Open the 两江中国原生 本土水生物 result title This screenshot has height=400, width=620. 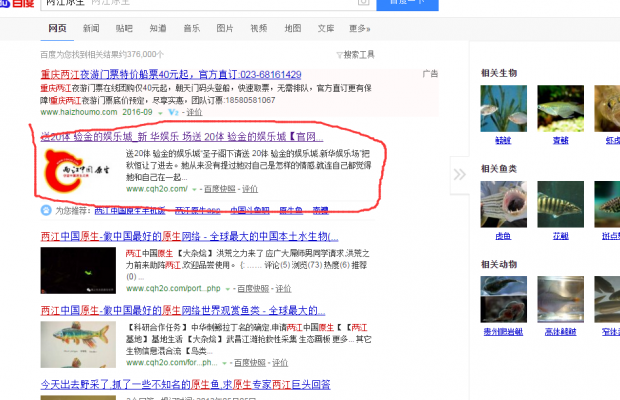click(x=189, y=236)
